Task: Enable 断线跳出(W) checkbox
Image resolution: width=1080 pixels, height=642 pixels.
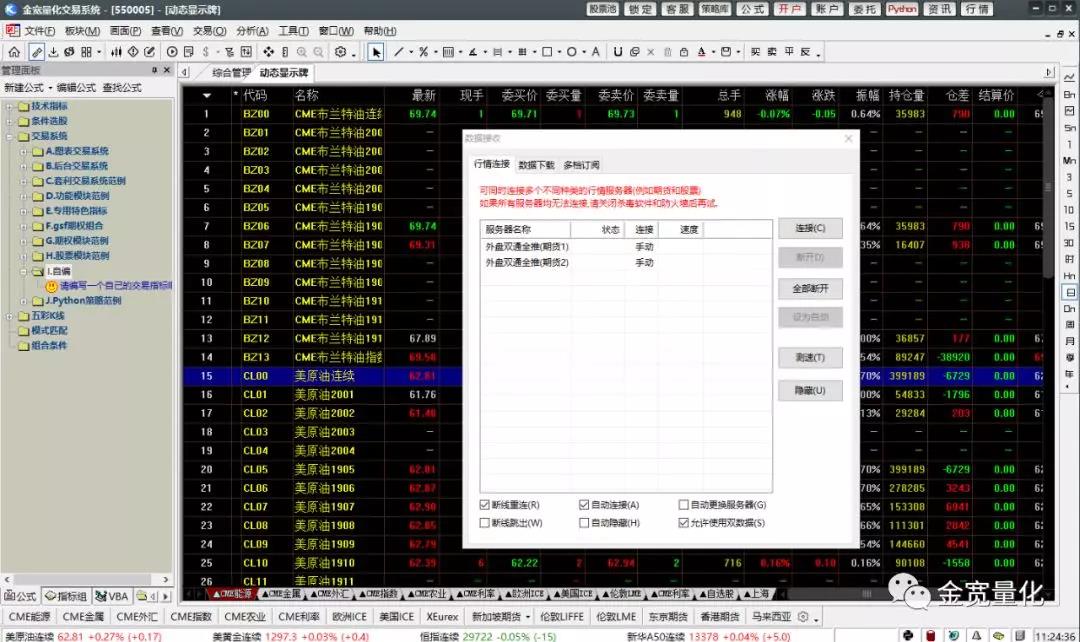Action: click(485, 523)
